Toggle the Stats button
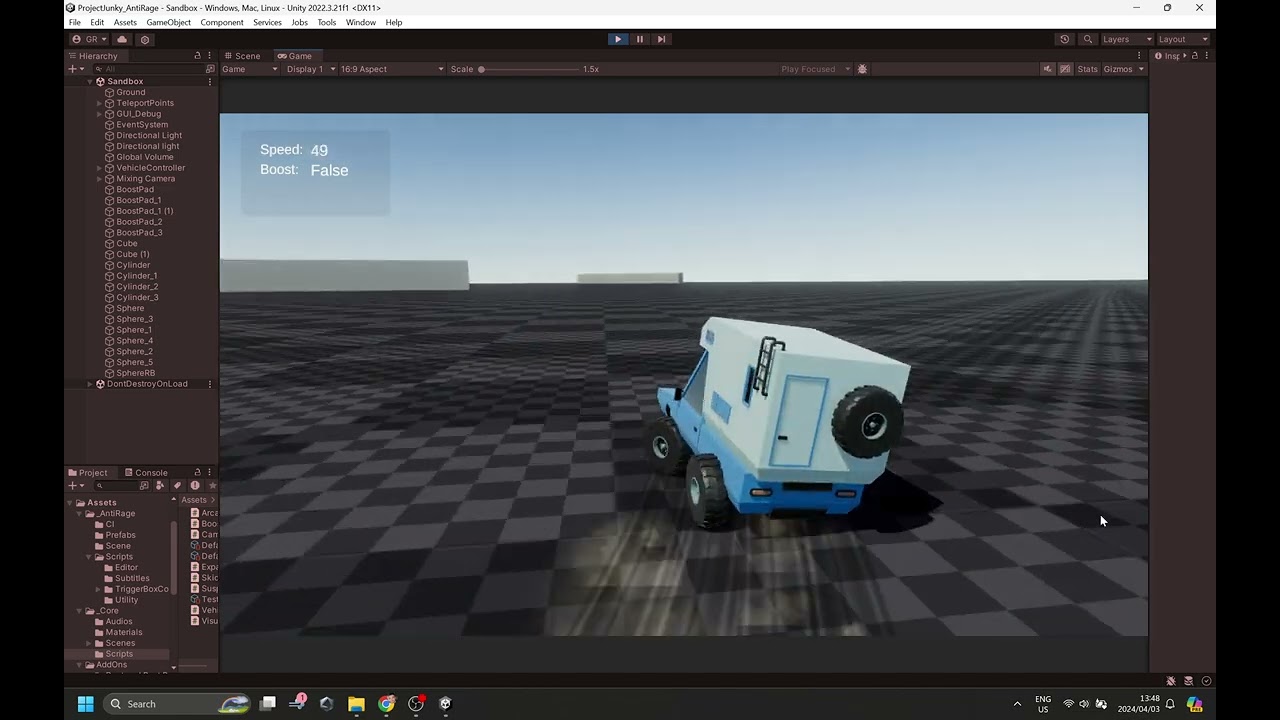 pyautogui.click(x=1087, y=69)
